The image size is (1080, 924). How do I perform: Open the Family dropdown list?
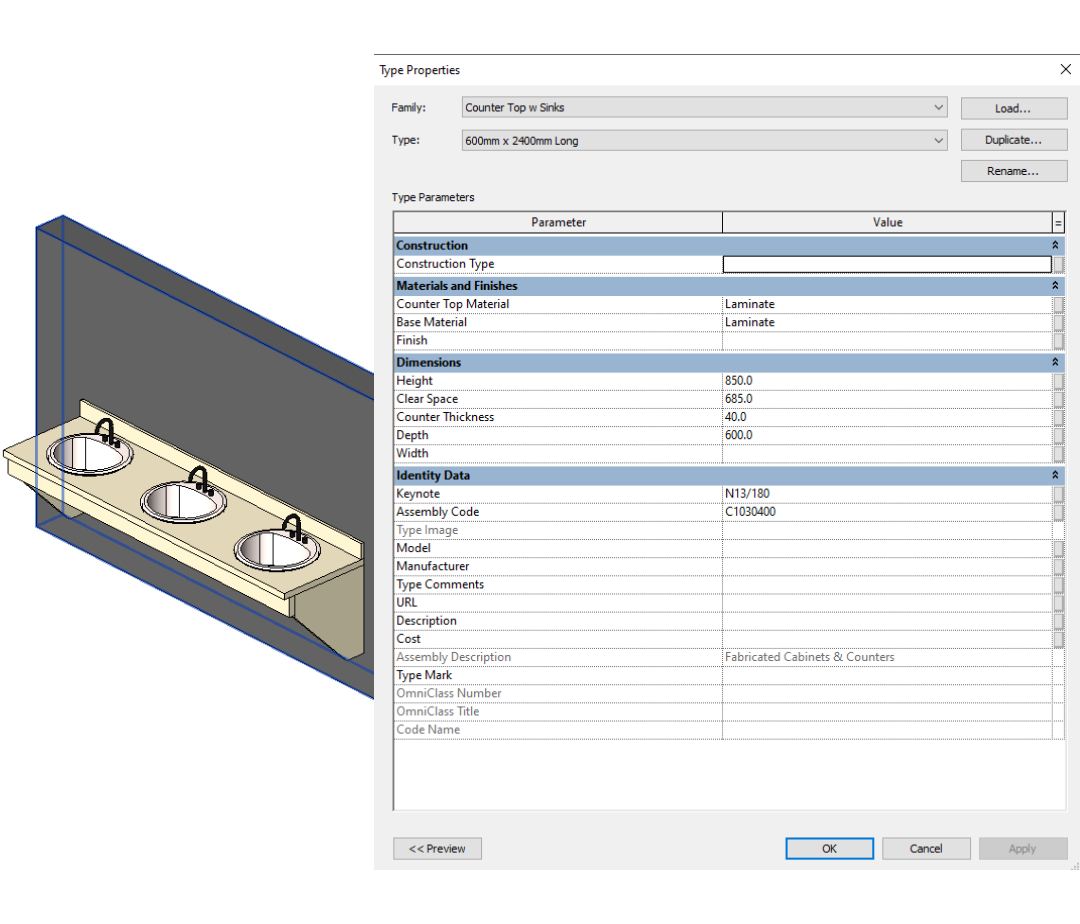(x=938, y=108)
